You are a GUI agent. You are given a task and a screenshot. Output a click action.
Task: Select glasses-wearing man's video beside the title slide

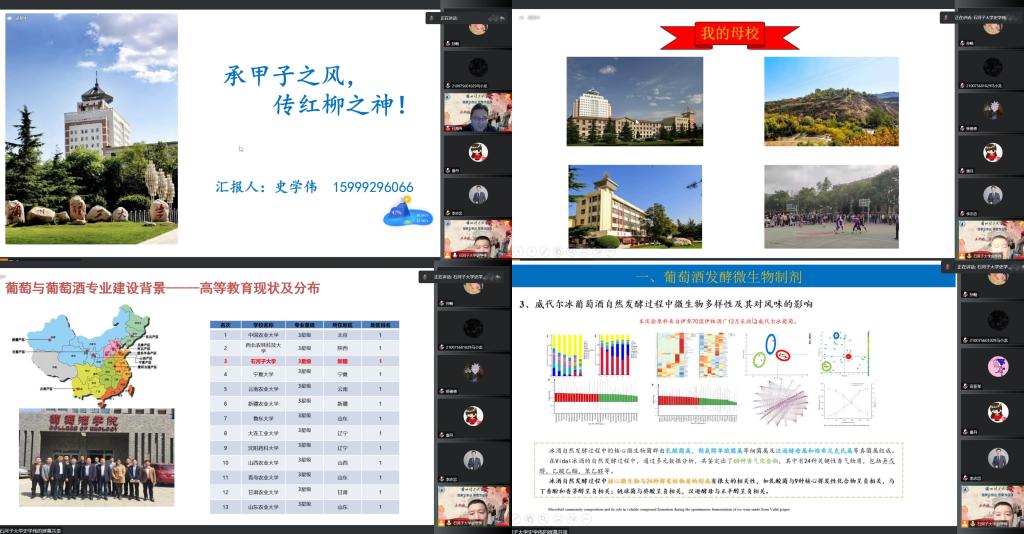[x=478, y=115]
